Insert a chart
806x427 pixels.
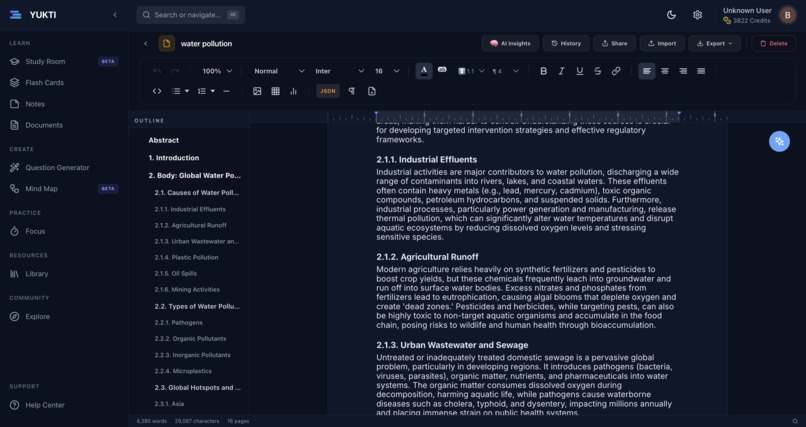point(294,91)
